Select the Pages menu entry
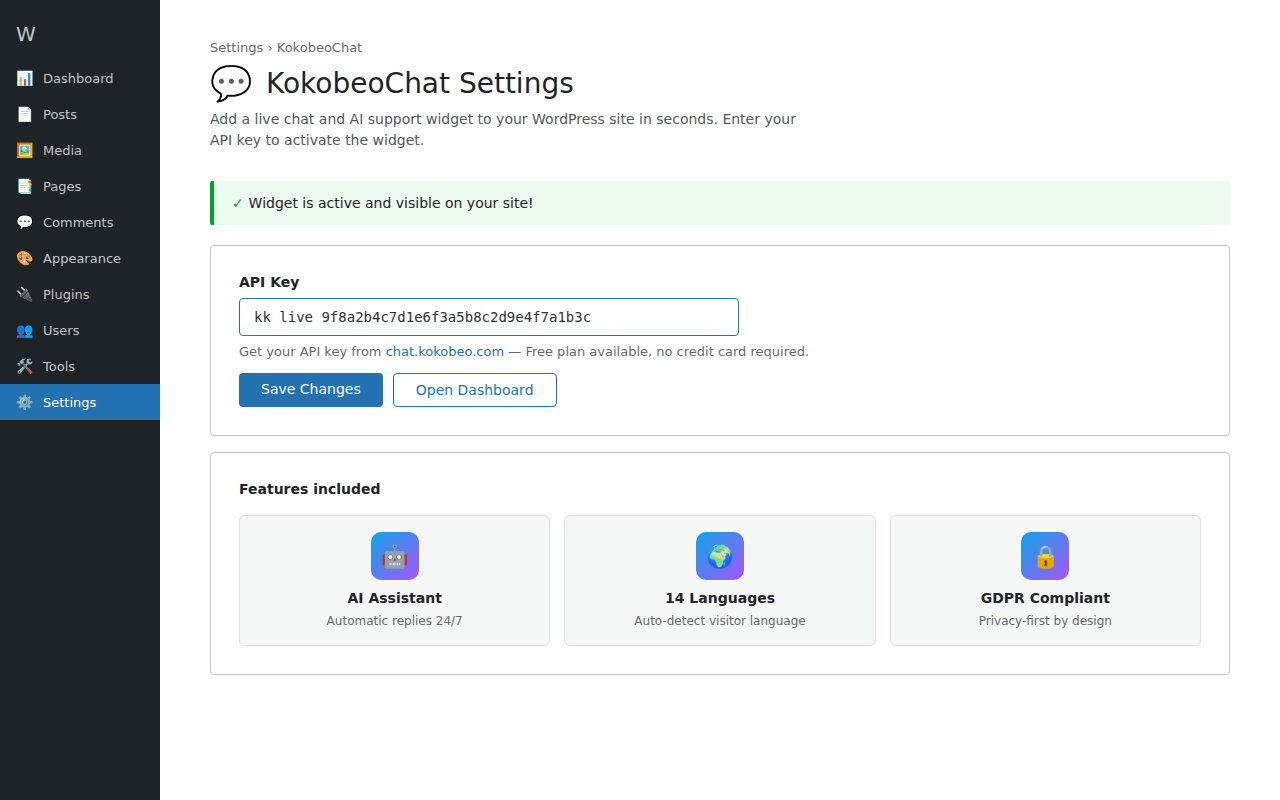The height and width of the screenshot is (800, 1280). coord(61,186)
